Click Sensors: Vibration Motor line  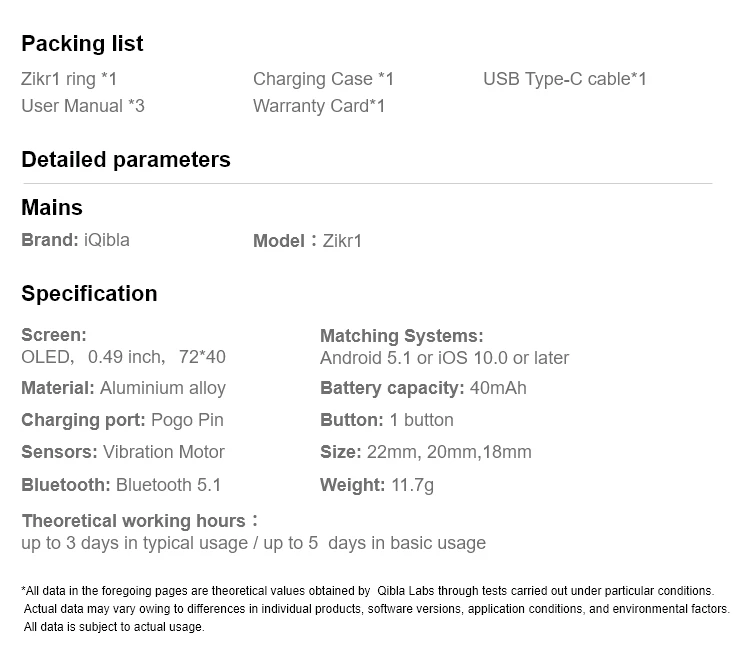pos(123,452)
